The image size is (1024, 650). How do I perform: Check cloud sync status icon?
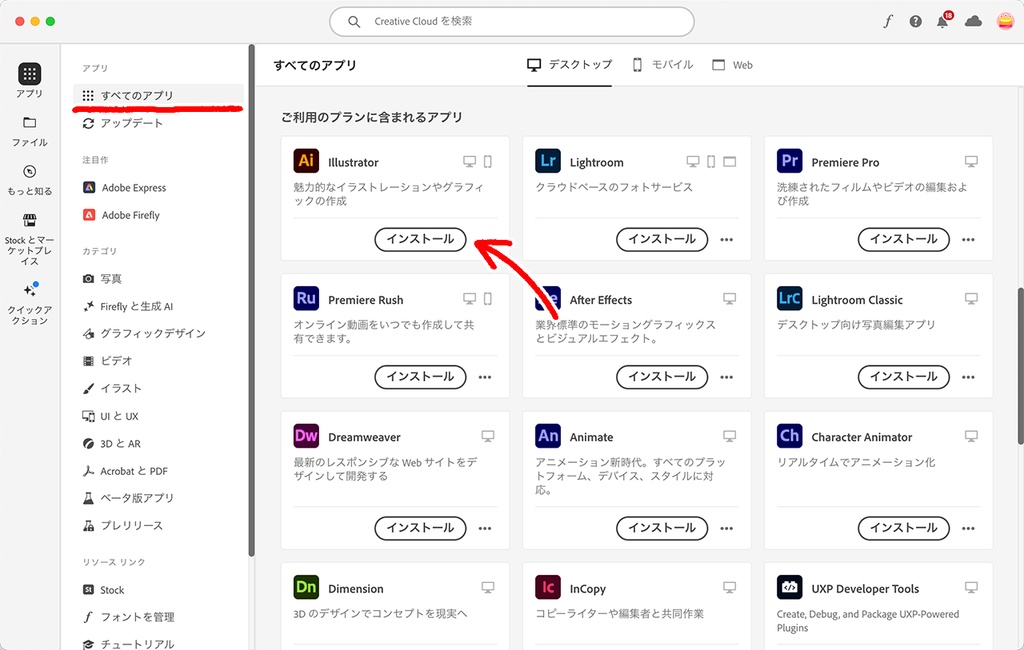[973, 22]
